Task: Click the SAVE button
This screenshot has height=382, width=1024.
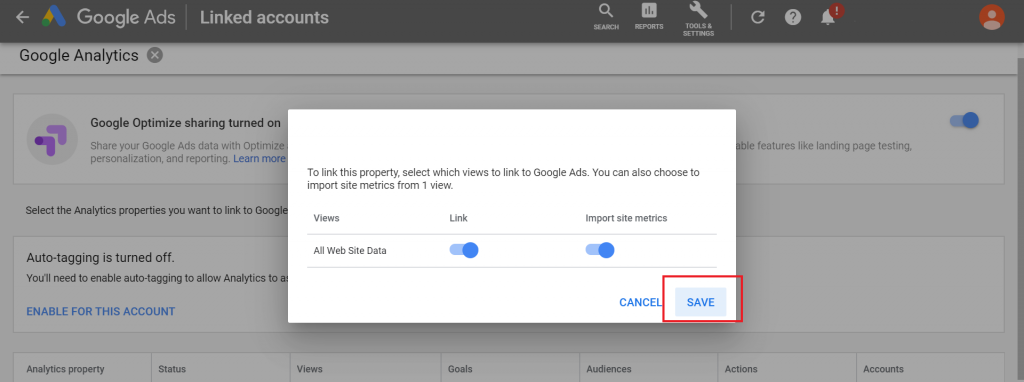Action: [701, 302]
